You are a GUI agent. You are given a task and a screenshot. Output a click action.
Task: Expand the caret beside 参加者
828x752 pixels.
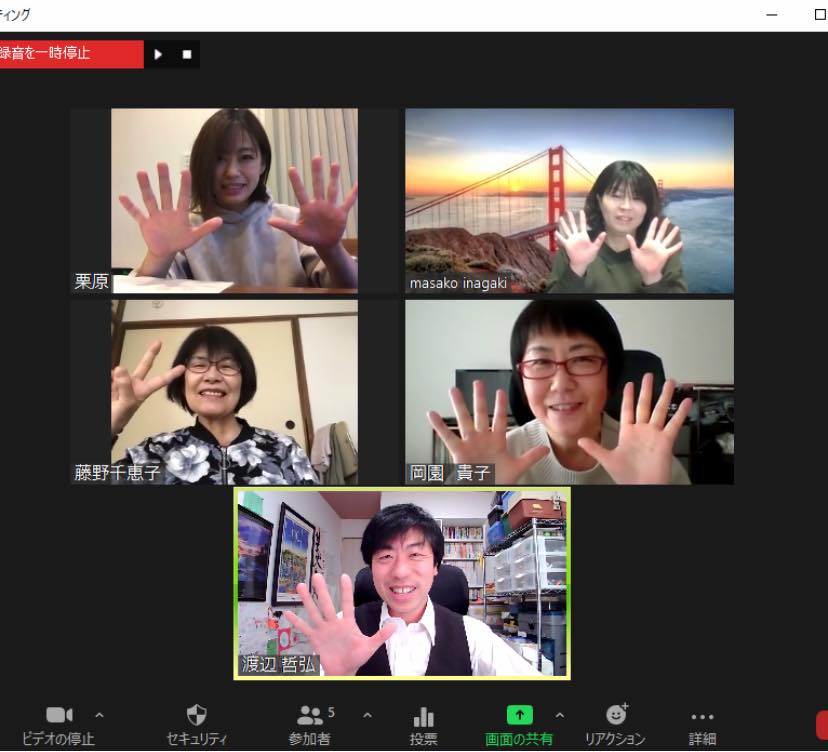pos(367,715)
